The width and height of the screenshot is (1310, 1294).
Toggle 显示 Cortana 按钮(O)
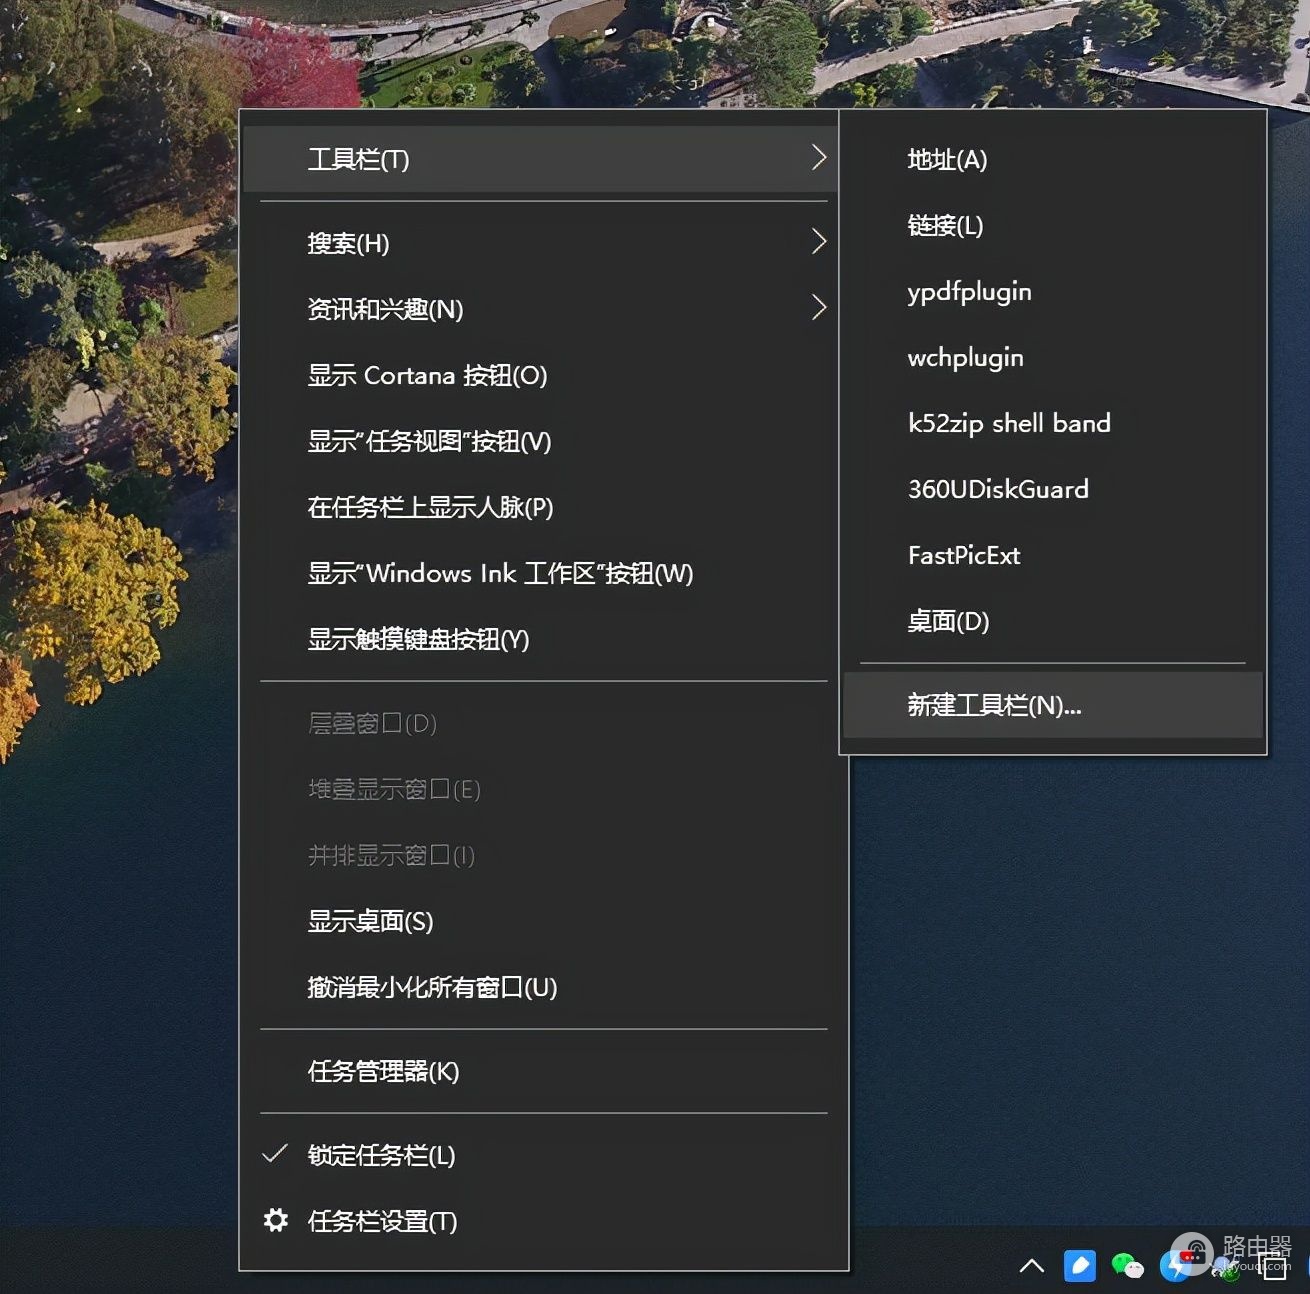click(543, 375)
